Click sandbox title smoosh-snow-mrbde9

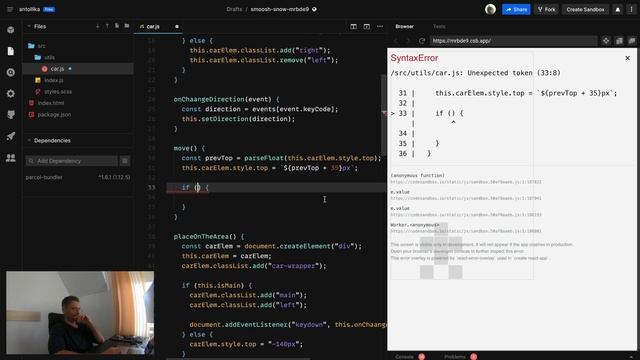point(280,9)
